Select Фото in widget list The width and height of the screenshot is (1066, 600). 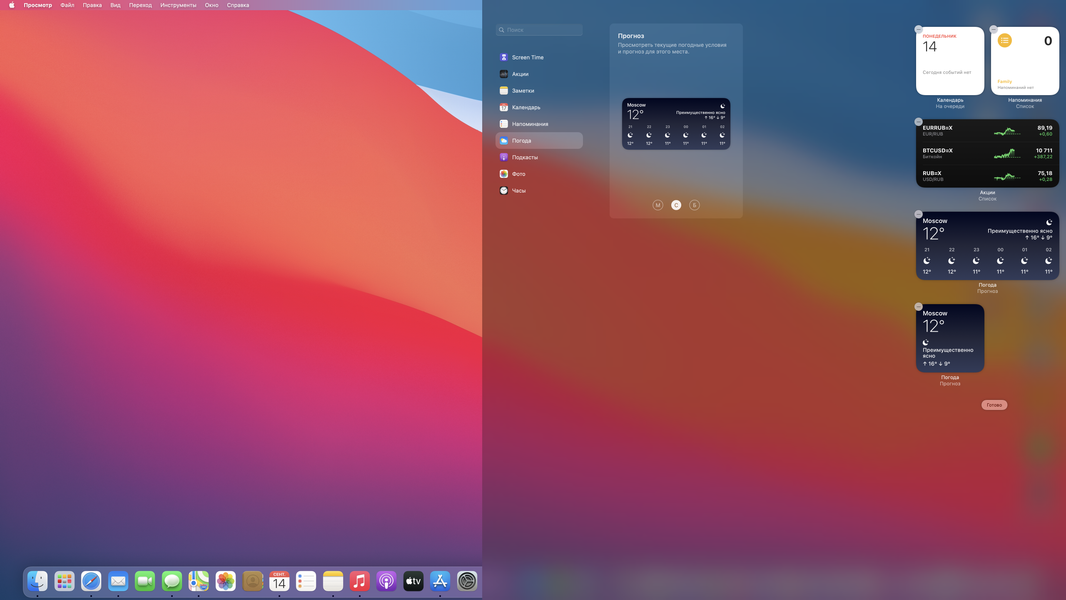(539, 174)
